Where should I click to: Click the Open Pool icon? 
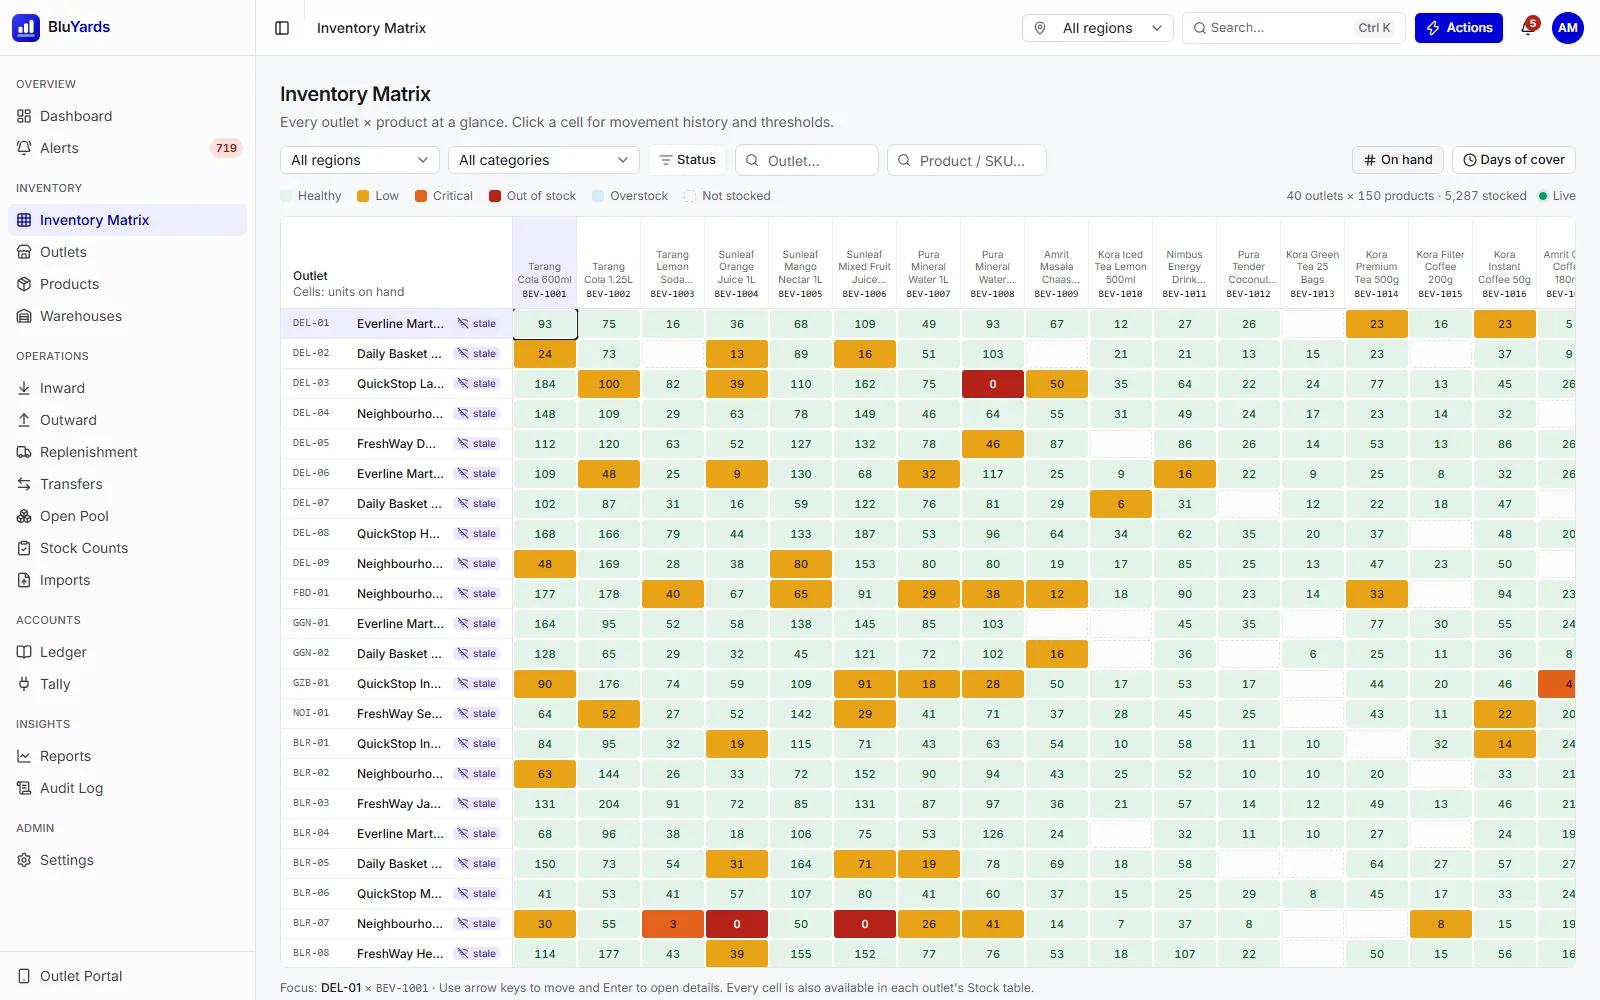coord(24,516)
